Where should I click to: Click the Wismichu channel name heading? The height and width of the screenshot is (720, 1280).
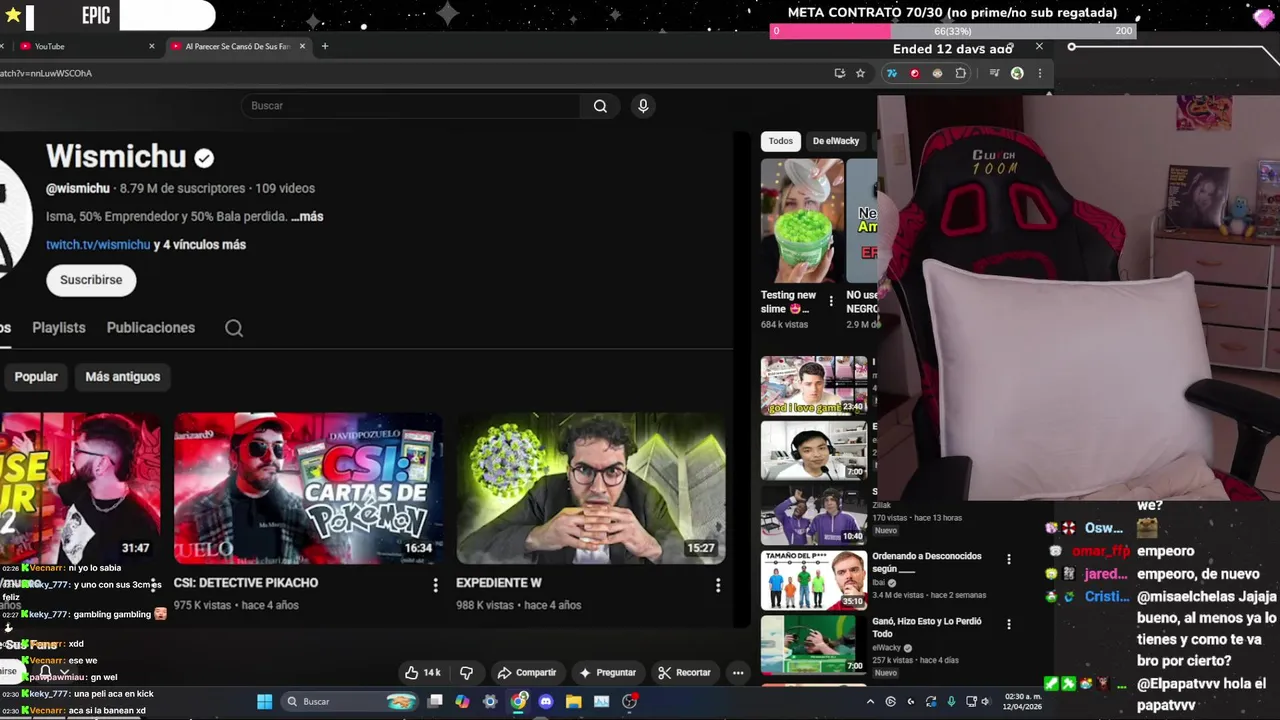coord(116,157)
